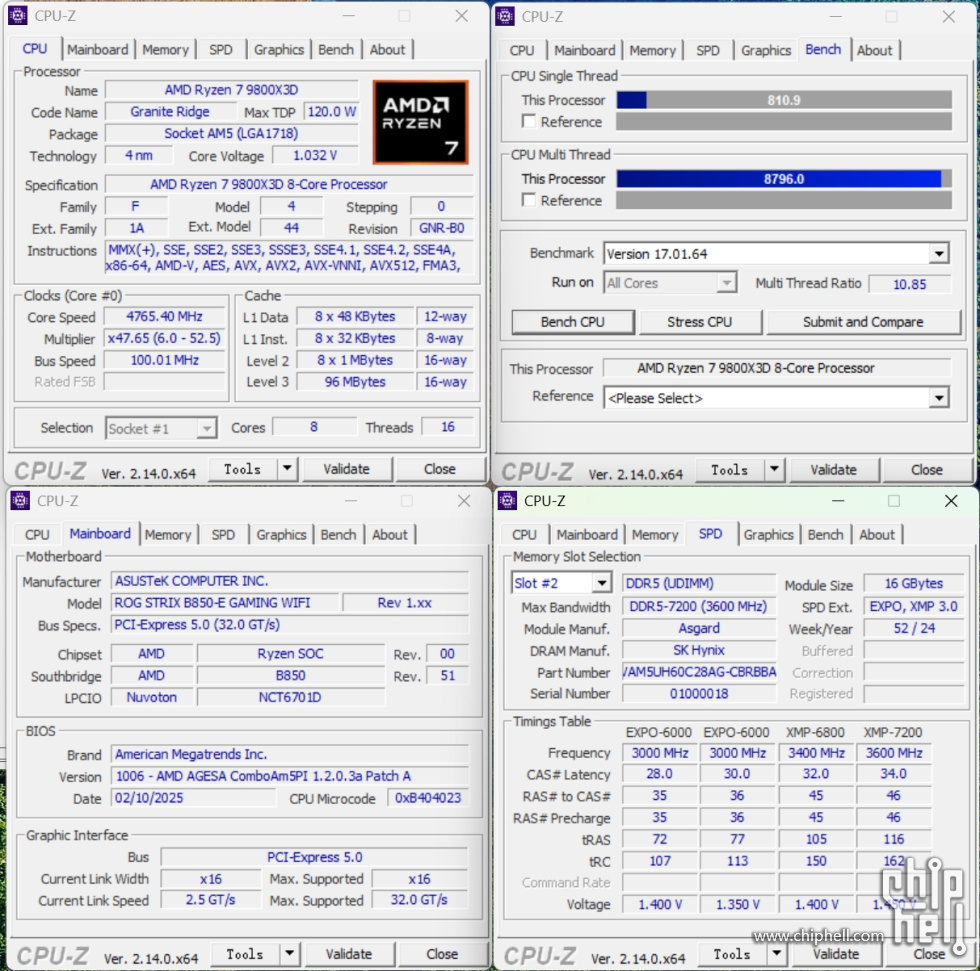Open the Benchmark version dropdown
Image resolution: width=980 pixels, height=971 pixels.
(938, 254)
